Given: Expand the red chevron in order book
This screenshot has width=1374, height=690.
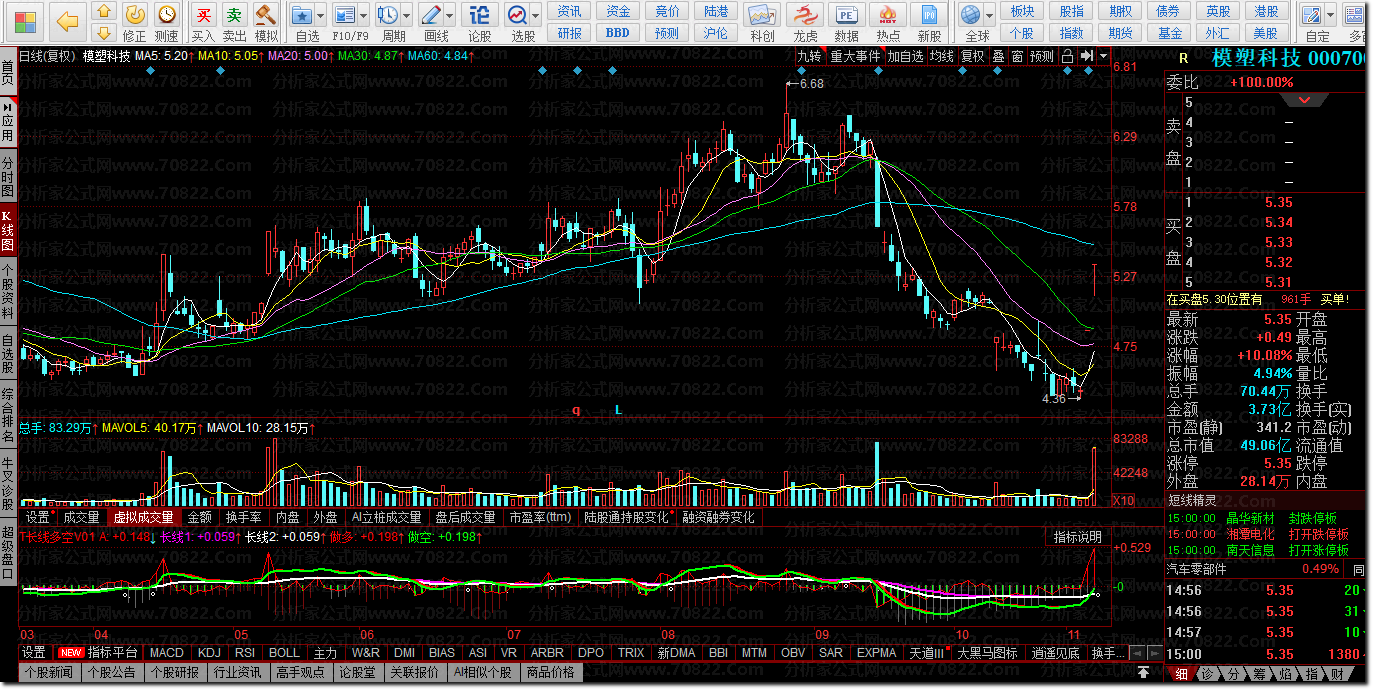Looking at the screenshot, I should click(1305, 100).
